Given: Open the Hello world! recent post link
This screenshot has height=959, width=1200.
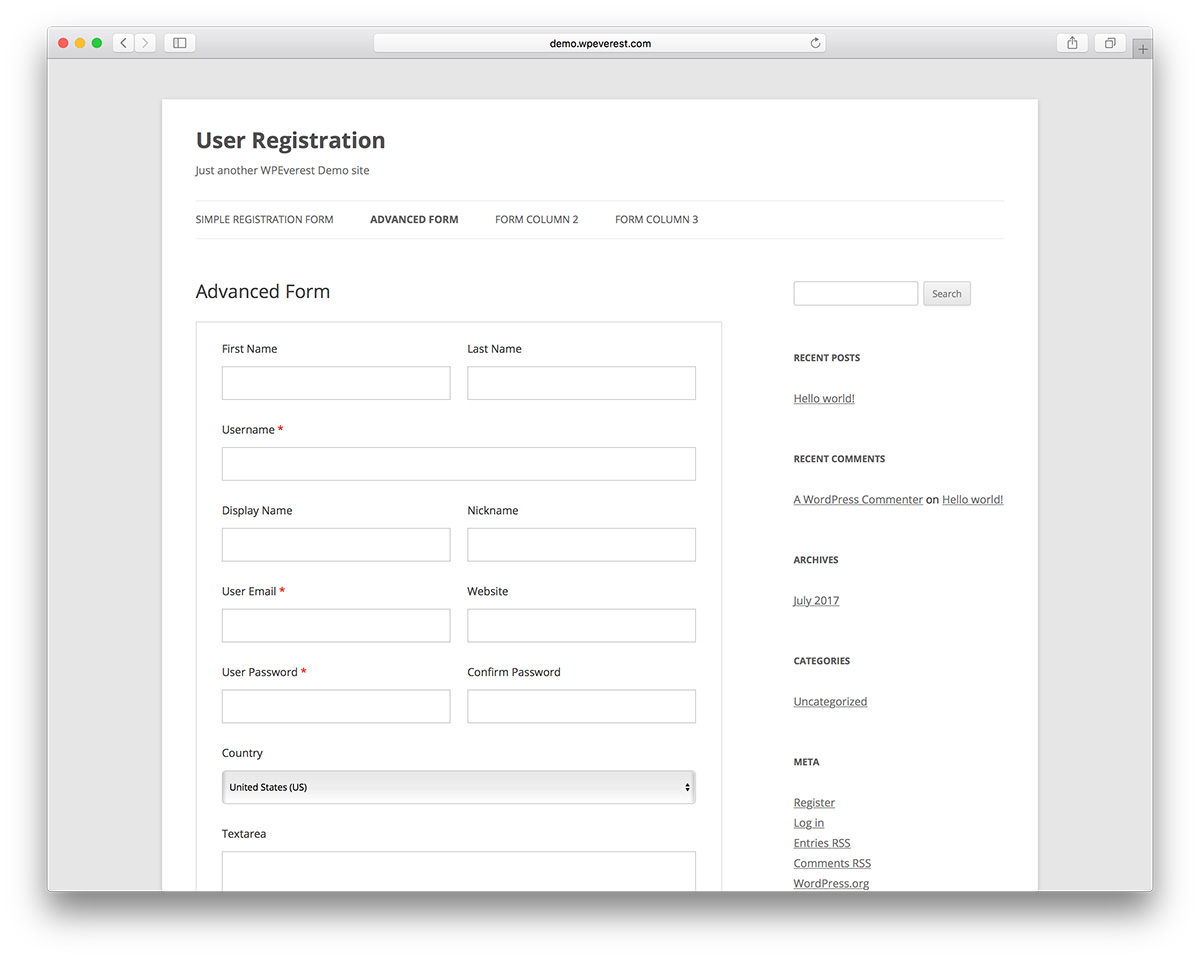Looking at the screenshot, I should [x=824, y=398].
